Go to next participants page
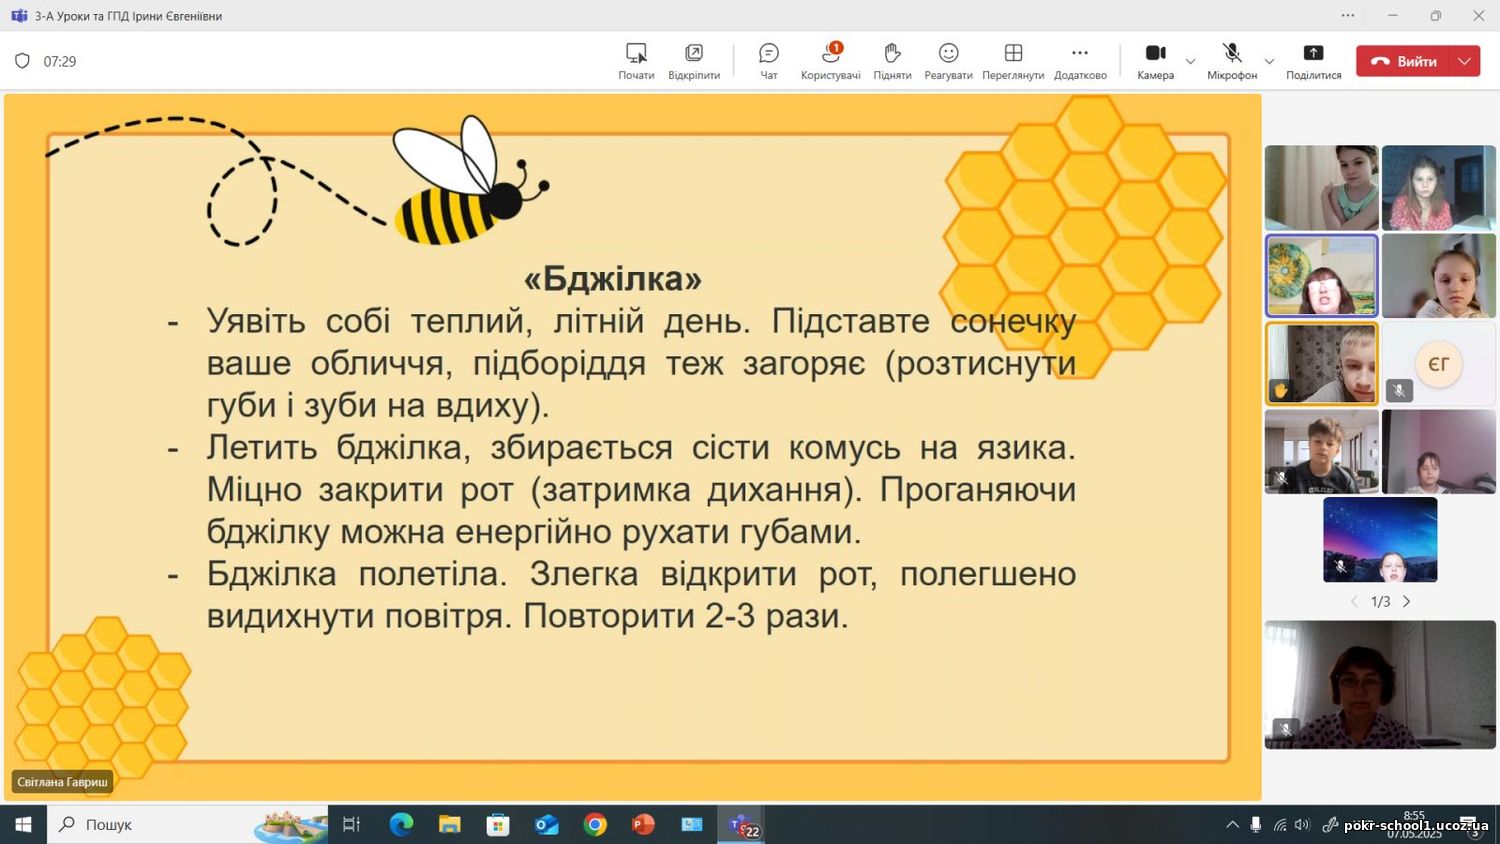This screenshot has width=1500, height=844. 1407,601
